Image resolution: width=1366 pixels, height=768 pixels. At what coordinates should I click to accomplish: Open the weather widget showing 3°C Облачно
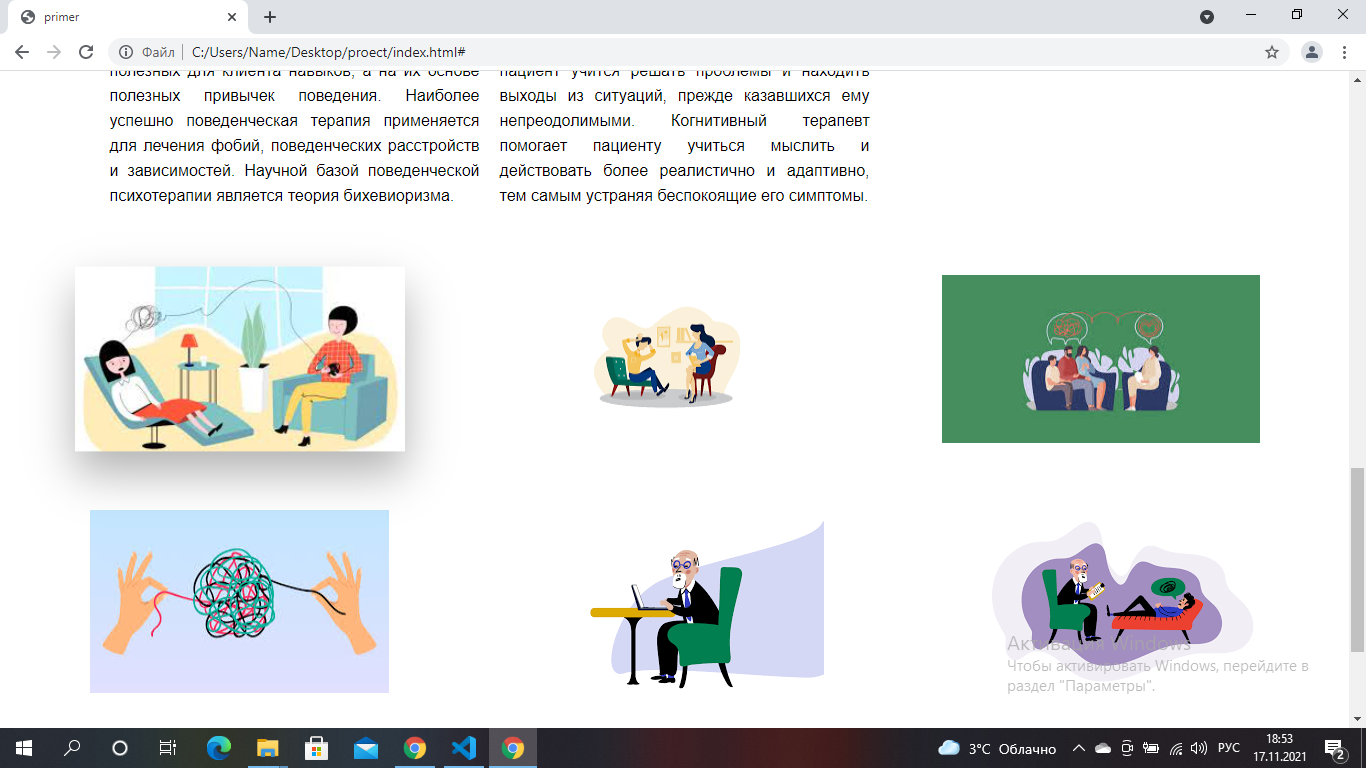click(997, 748)
